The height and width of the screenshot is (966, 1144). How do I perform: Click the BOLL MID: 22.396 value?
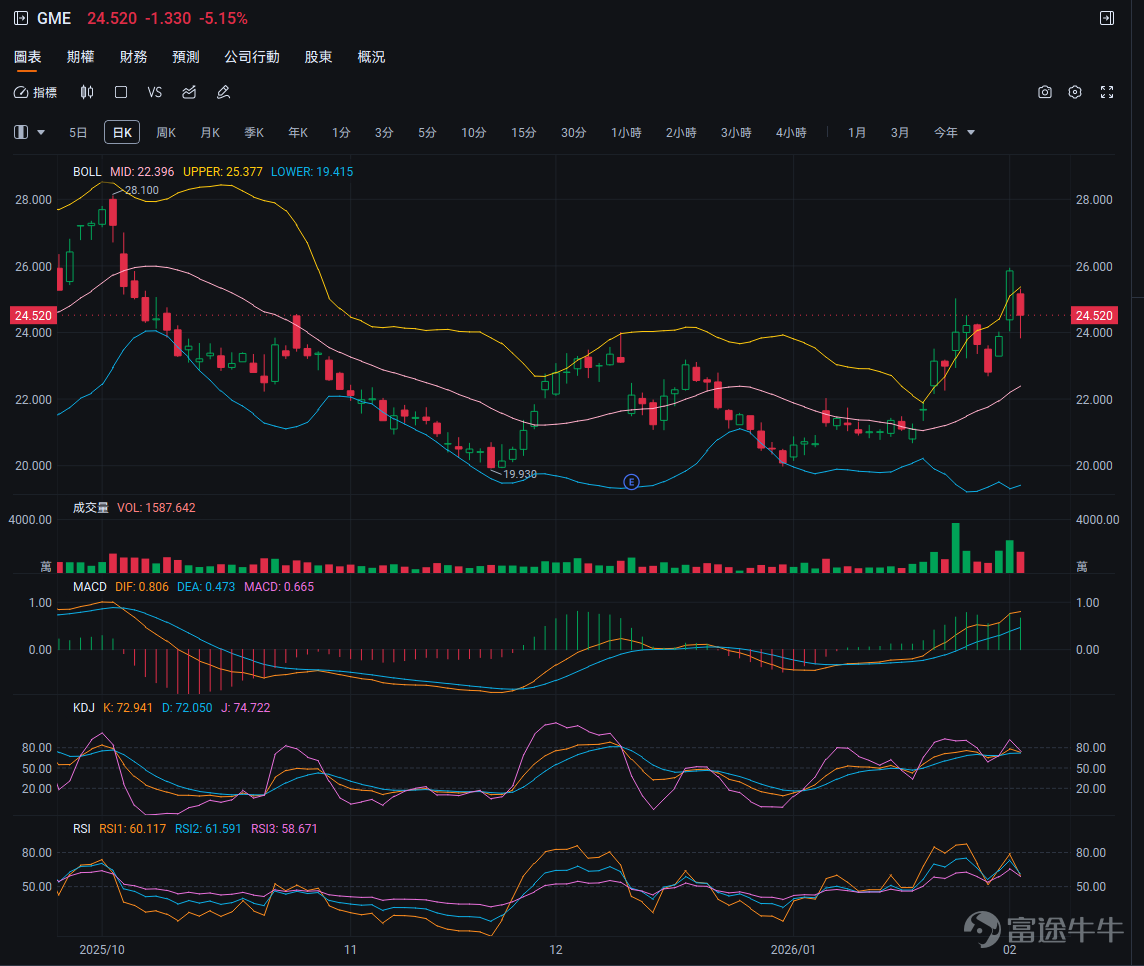coord(142,171)
